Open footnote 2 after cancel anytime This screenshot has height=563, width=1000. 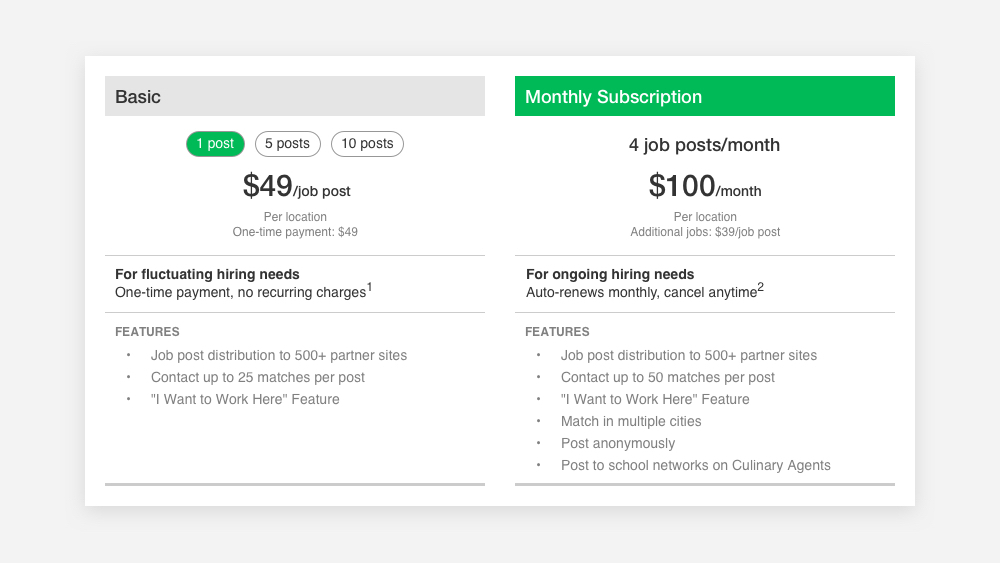[760, 287]
